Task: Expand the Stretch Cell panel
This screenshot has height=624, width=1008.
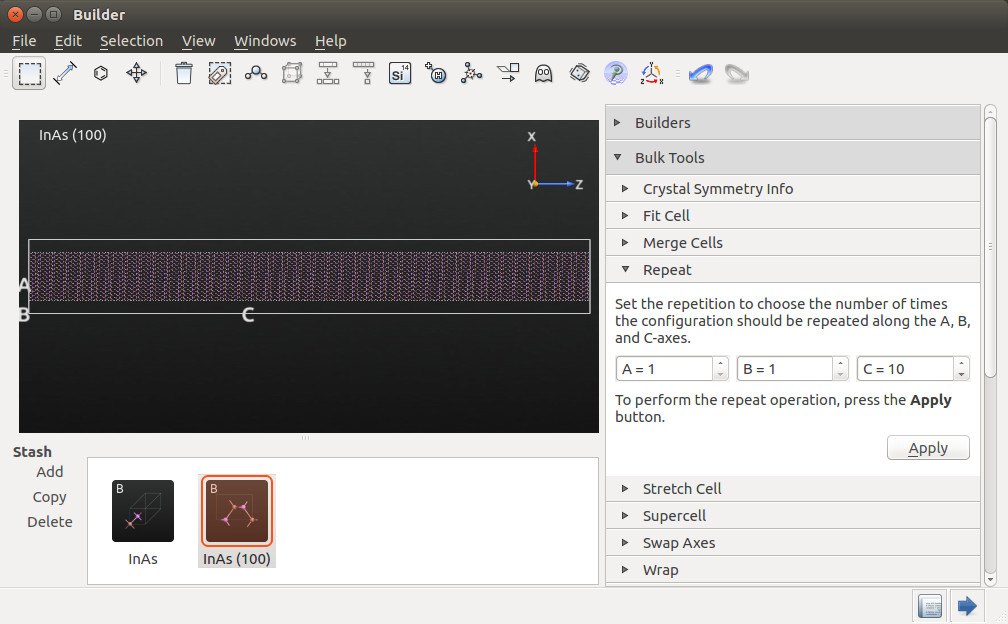Action: click(x=793, y=488)
